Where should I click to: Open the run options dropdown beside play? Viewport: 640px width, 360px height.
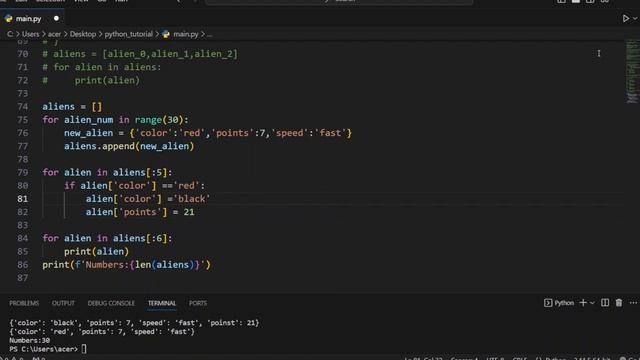click(635, 18)
